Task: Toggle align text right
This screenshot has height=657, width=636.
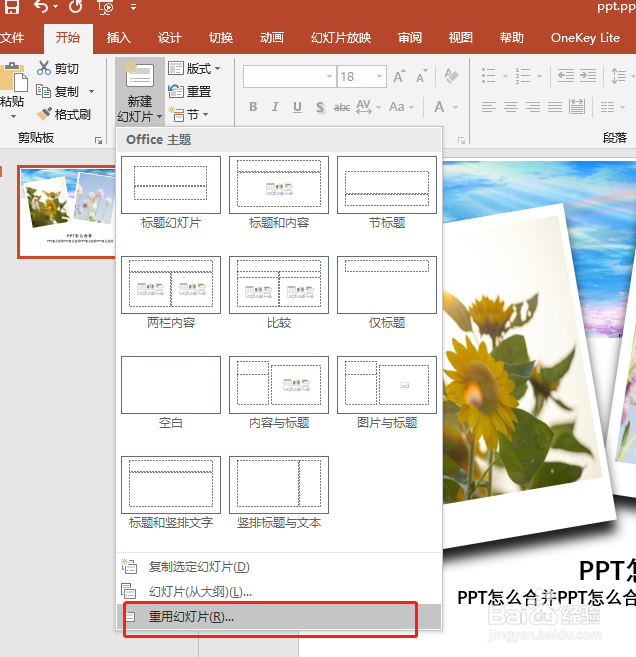Action: tap(533, 107)
